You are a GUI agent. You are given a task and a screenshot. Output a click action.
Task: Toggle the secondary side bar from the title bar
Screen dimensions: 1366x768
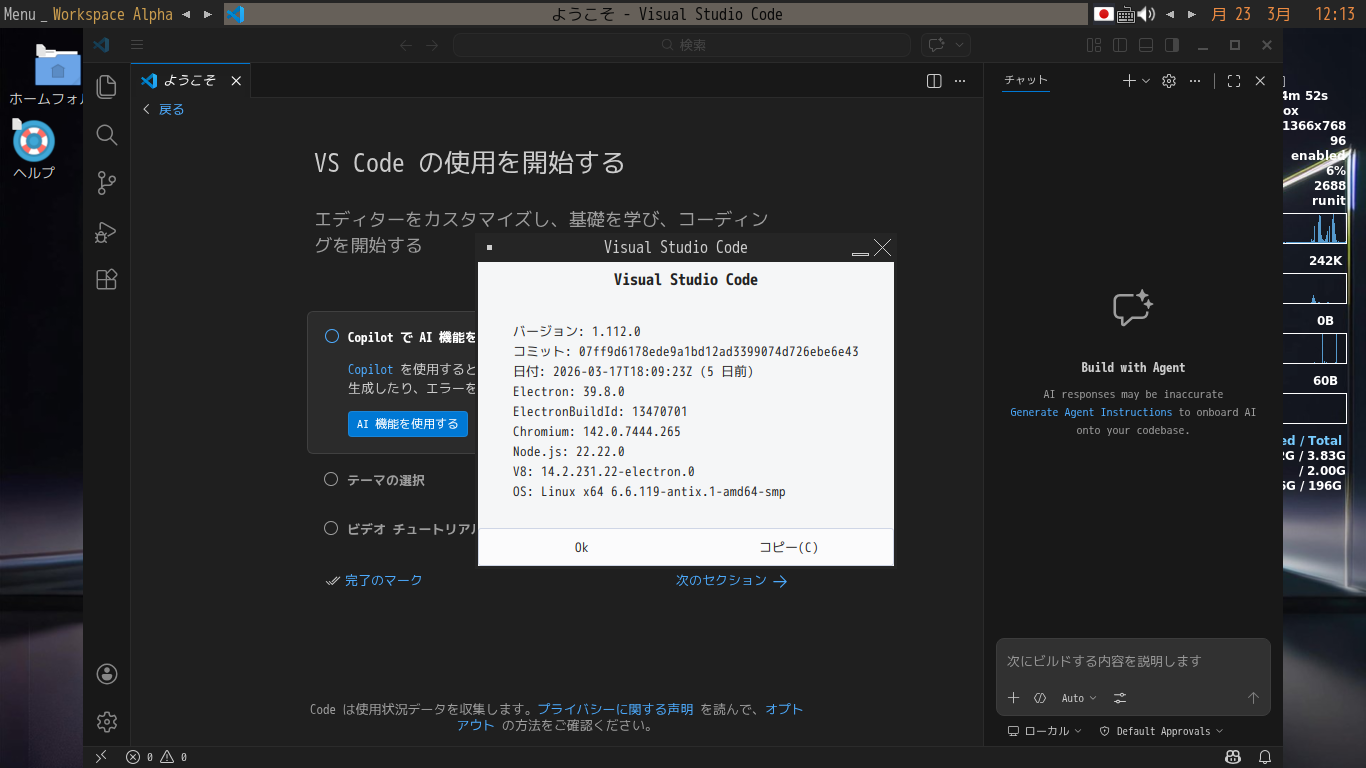[1172, 45]
